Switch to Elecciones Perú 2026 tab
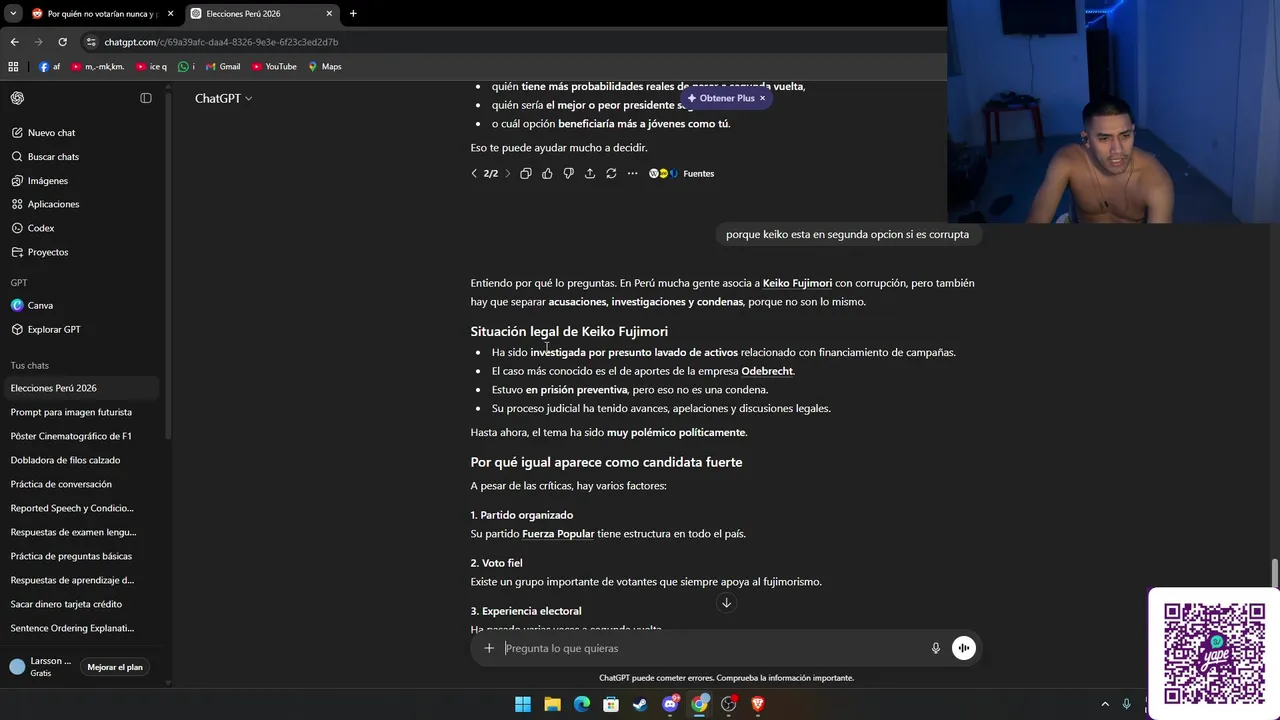Viewport: 1280px width, 720px height. tap(262, 14)
